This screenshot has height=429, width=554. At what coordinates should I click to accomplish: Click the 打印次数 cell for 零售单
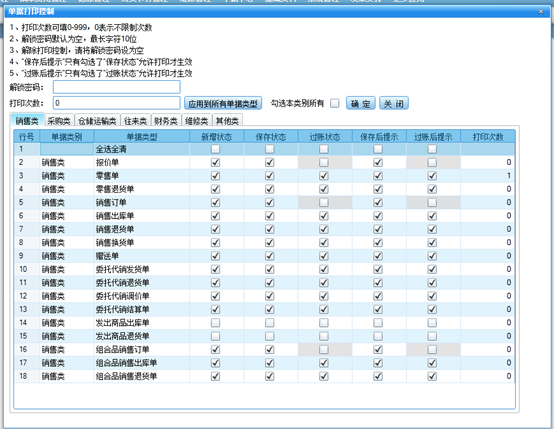pos(488,176)
